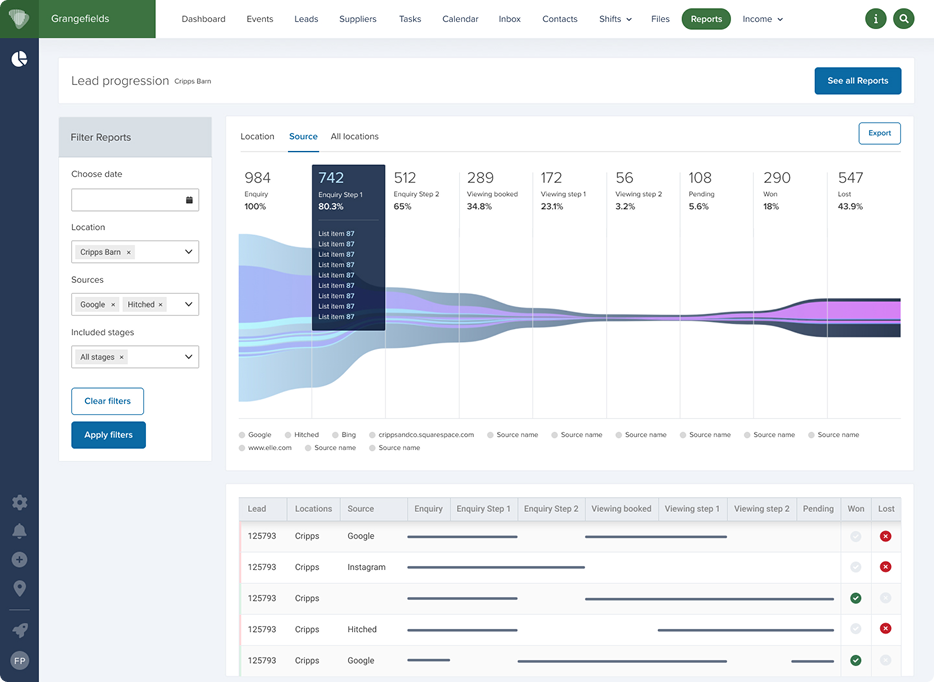The width and height of the screenshot is (934, 682).
Task: Toggle Google source in chart legend
Action: click(255, 435)
